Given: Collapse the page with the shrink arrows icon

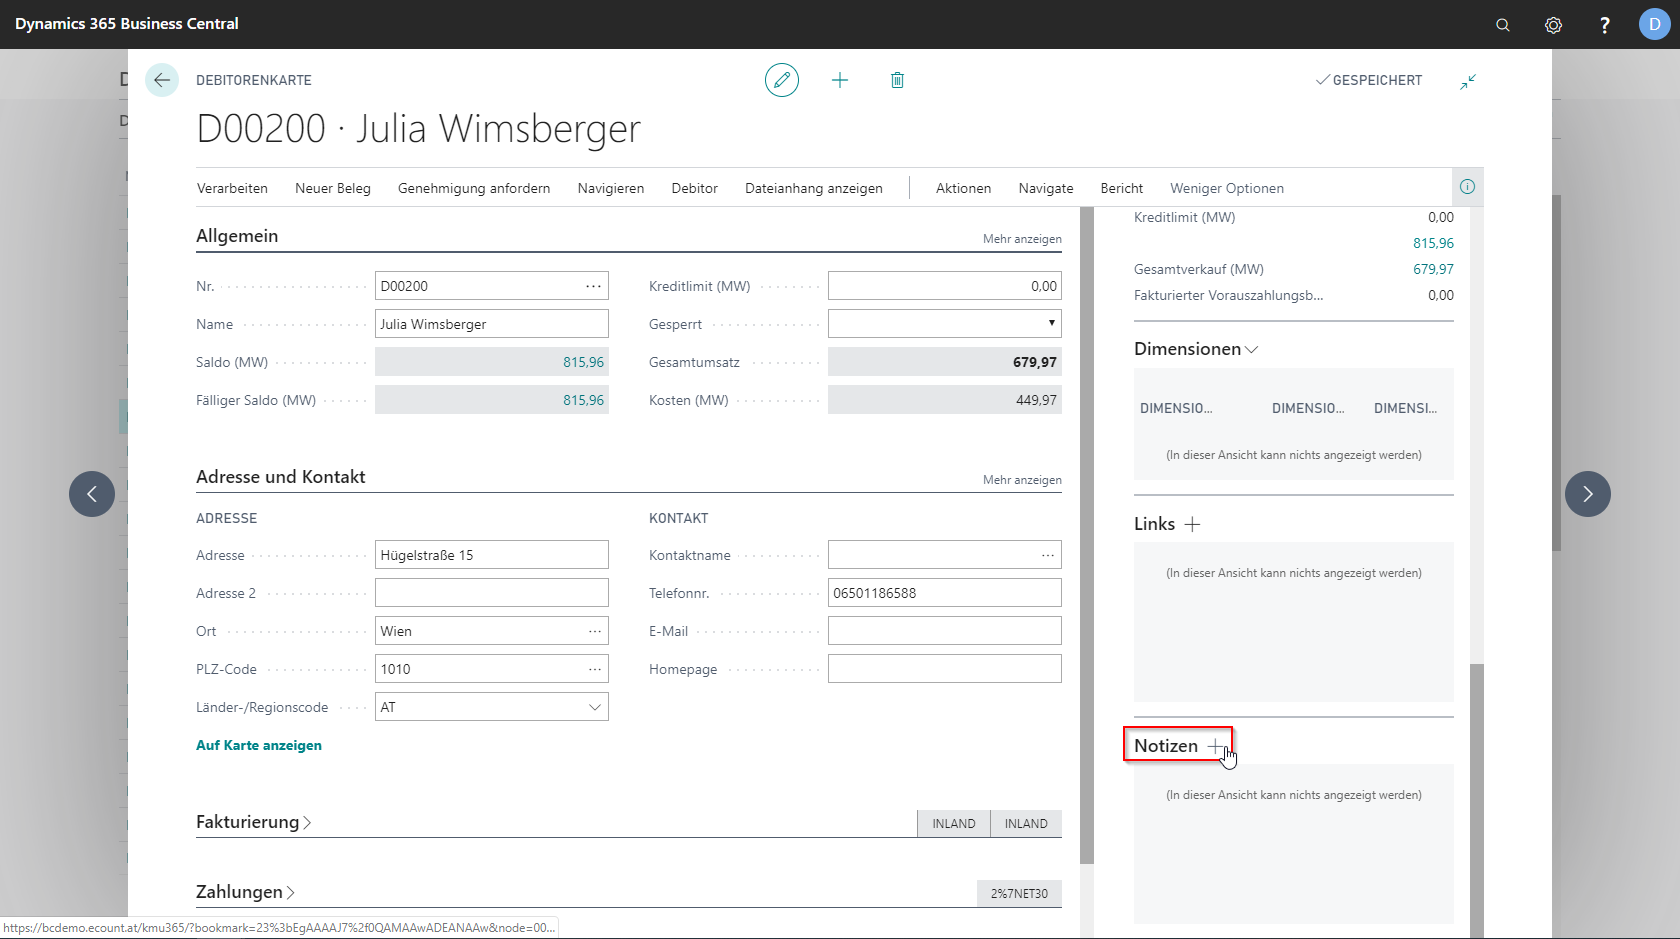Looking at the screenshot, I should (1468, 81).
